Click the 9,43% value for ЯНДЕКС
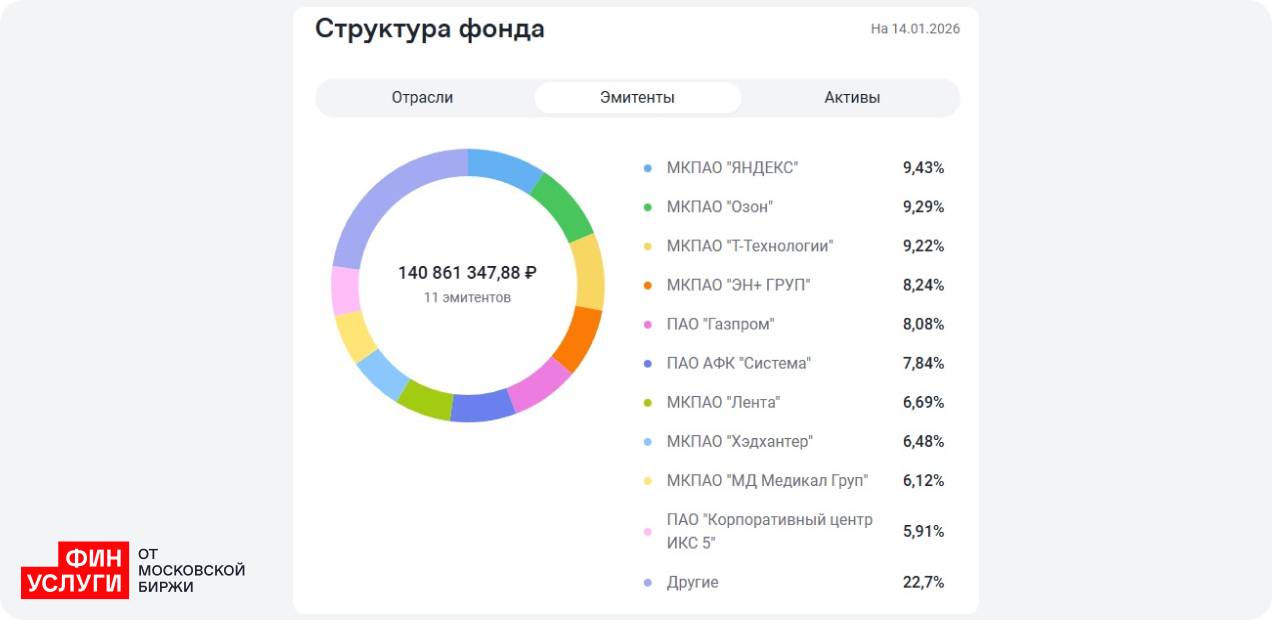The width and height of the screenshot is (1272, 620). coord(923,168)
